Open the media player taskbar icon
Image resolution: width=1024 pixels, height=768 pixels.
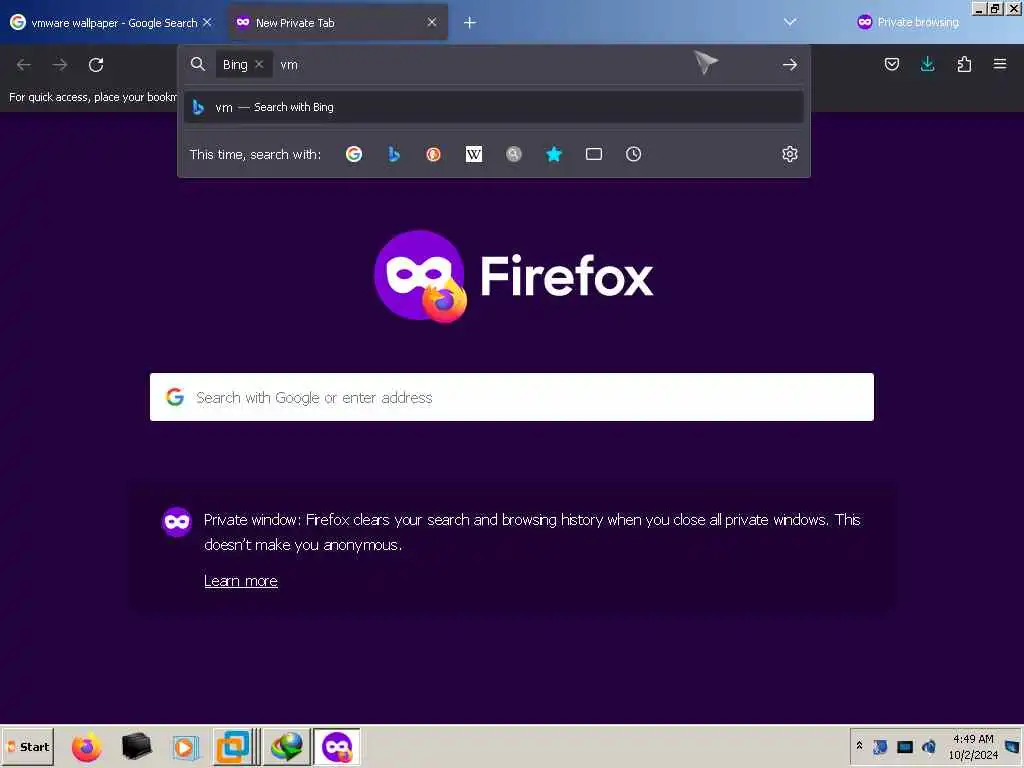(x=184, y=746)
